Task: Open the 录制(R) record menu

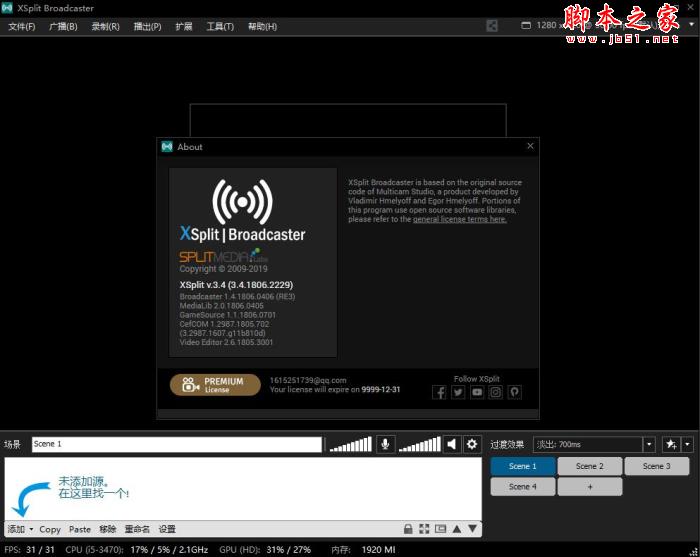Action: (105, 26)
